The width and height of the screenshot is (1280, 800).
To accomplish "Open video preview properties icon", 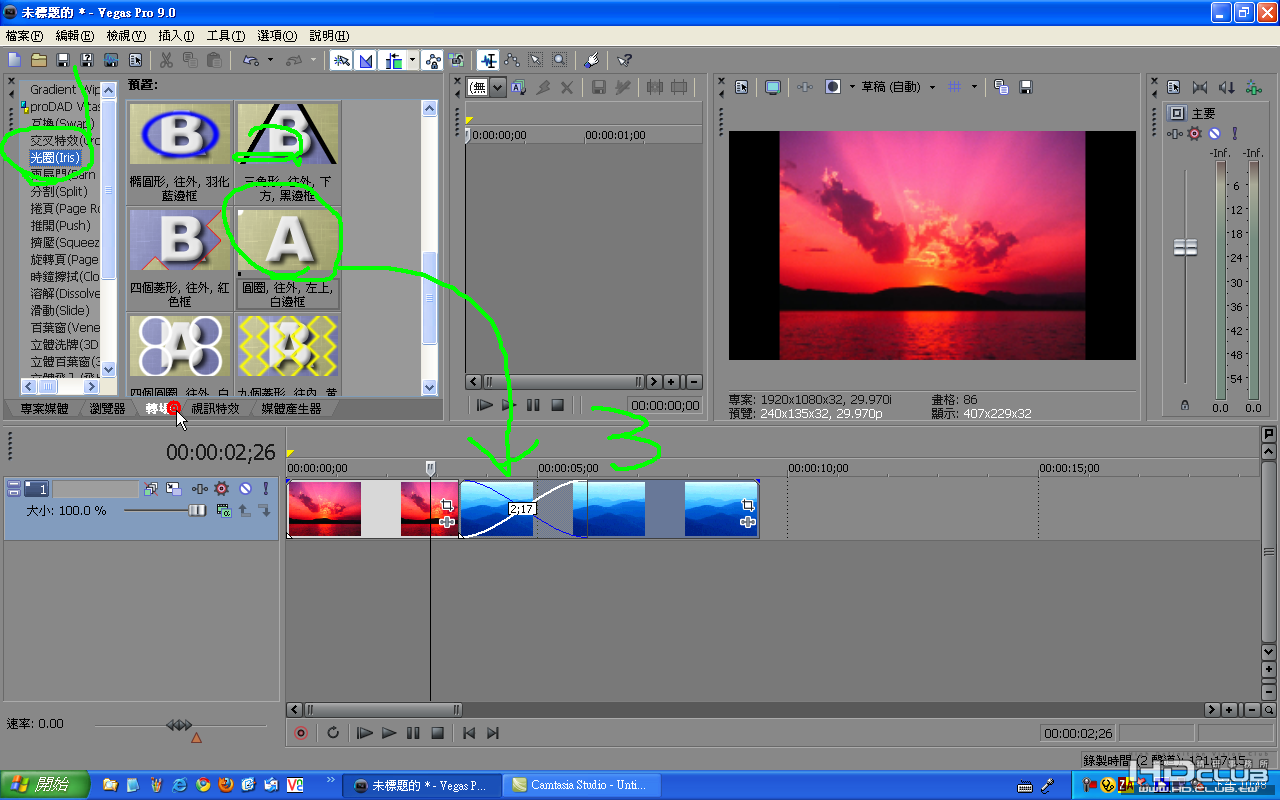I will coord(741,87).
